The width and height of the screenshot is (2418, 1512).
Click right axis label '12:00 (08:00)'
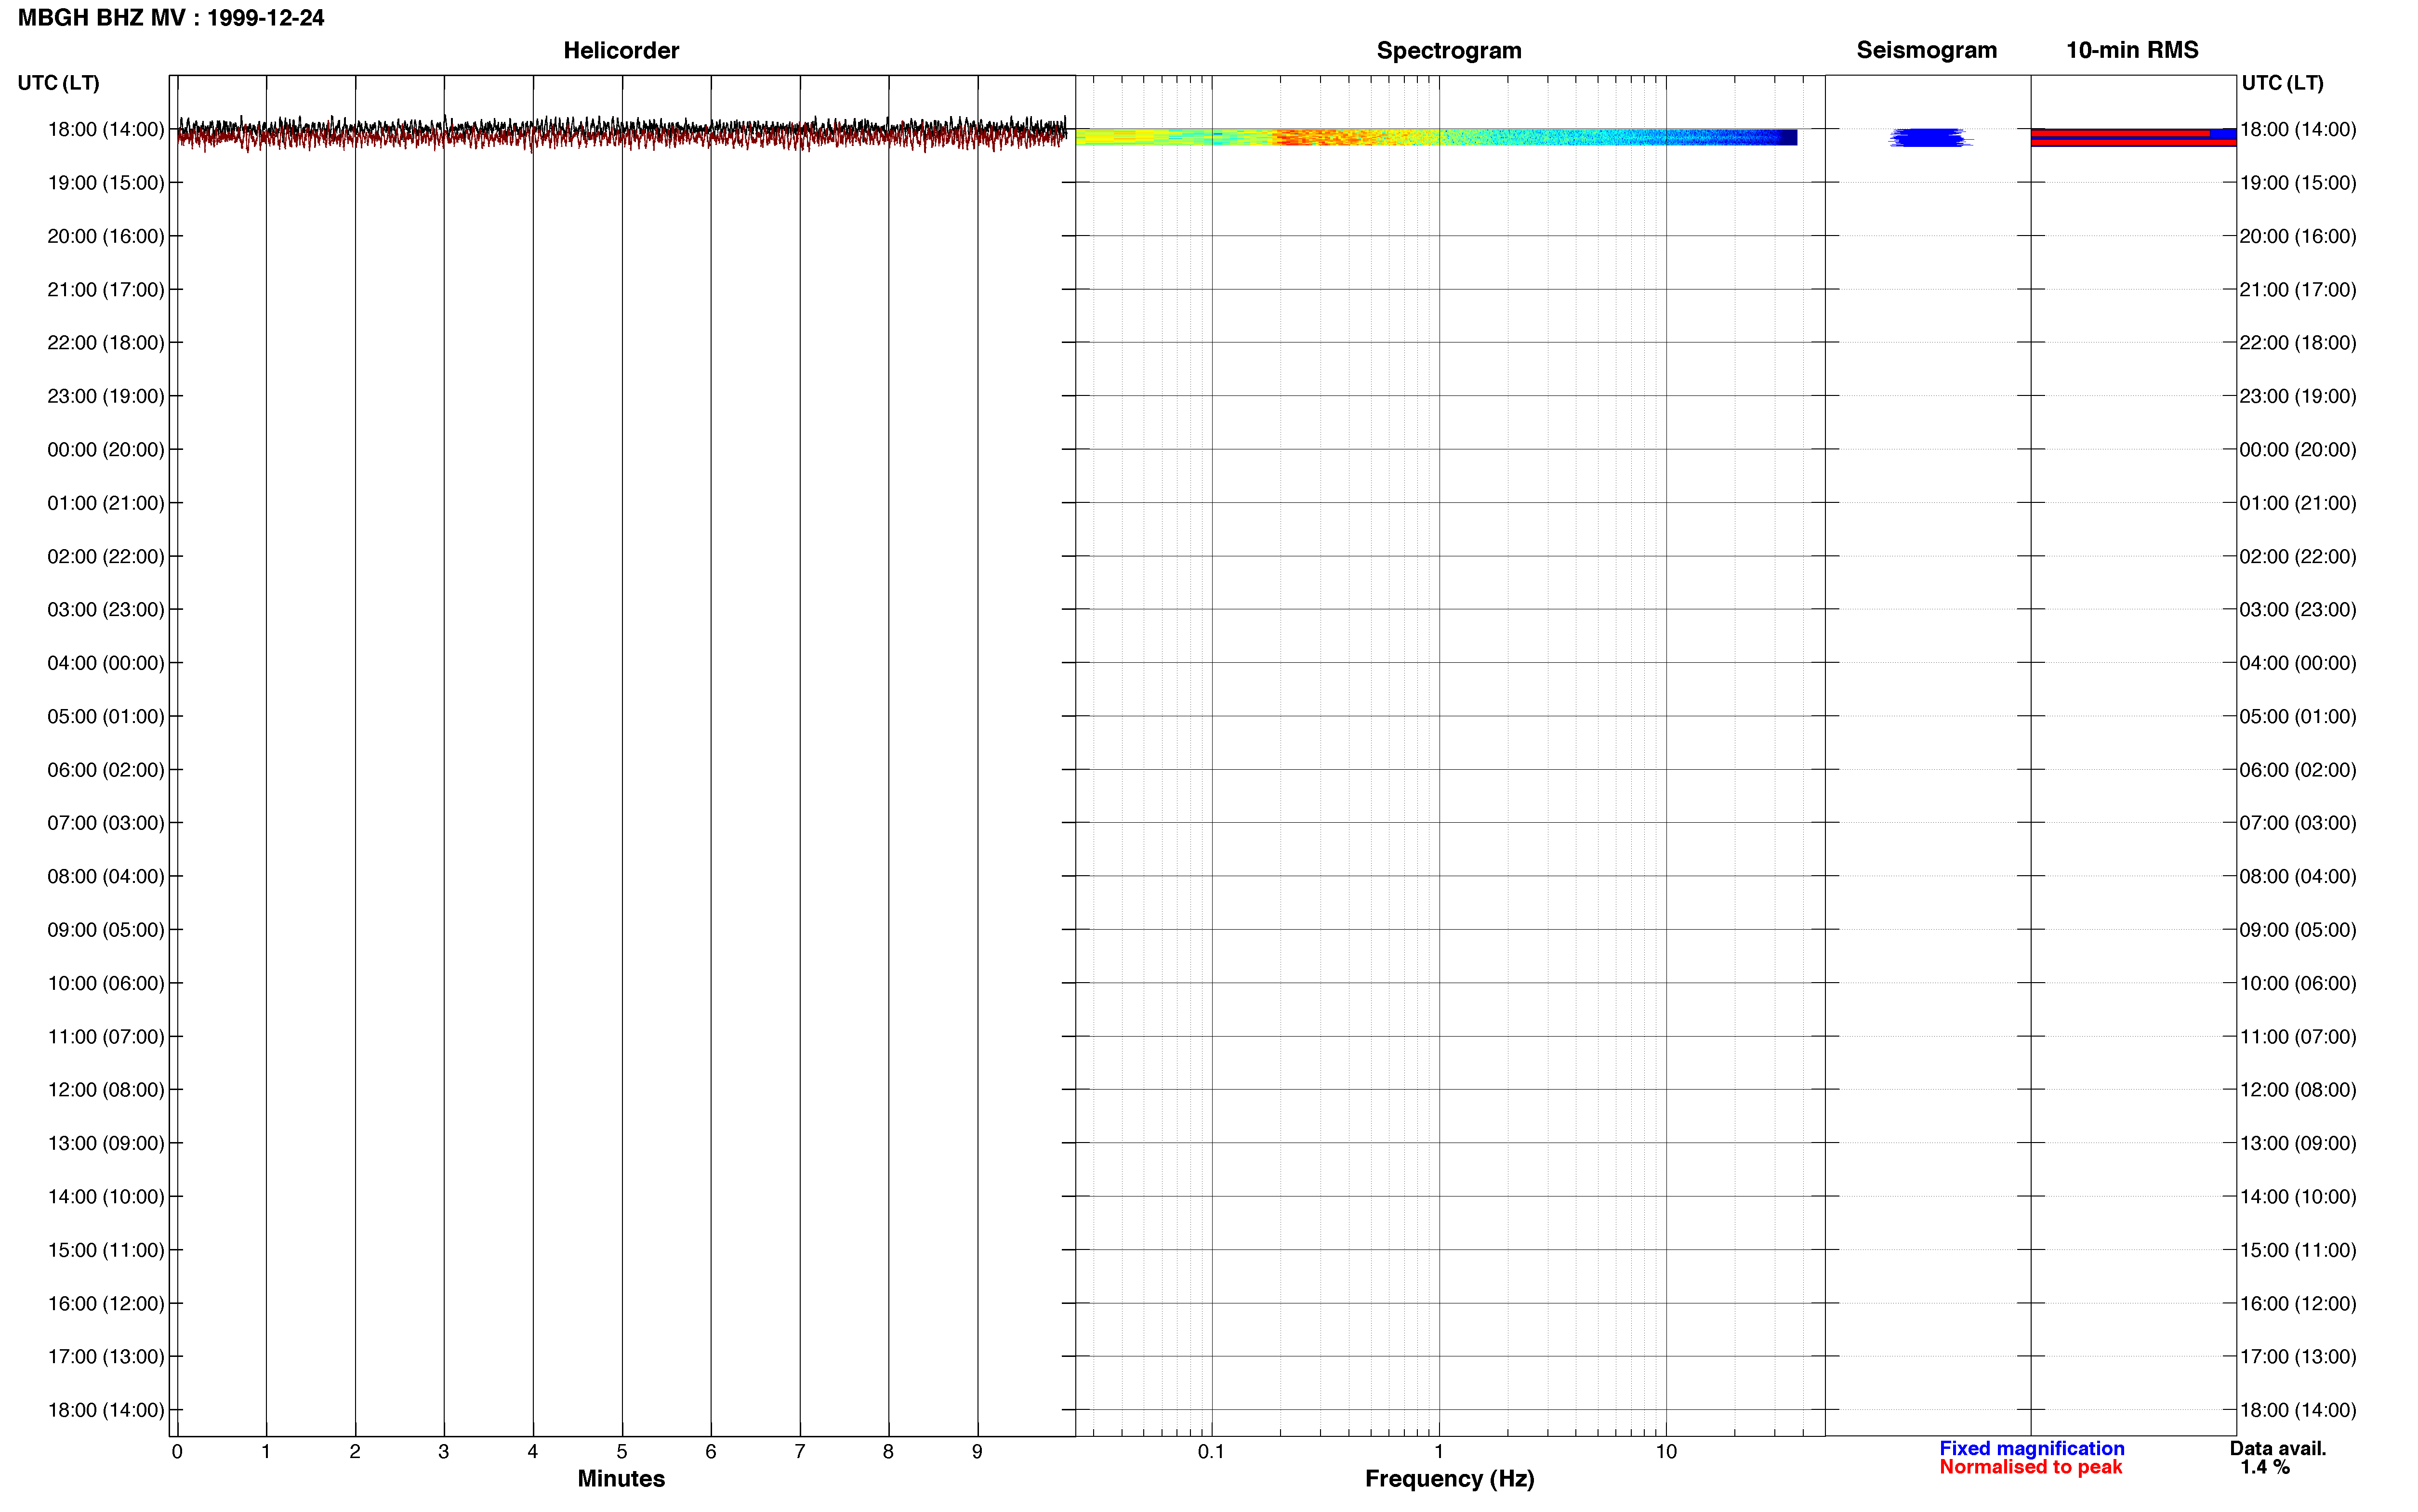[2298, 1090]
